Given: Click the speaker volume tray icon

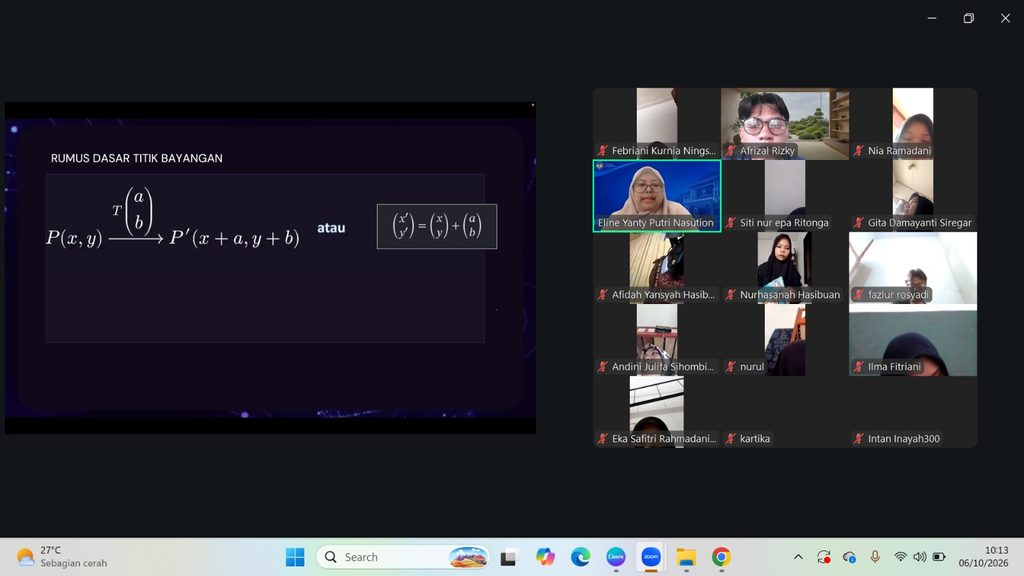Looking at the screenshot, I should pos(920,557).
